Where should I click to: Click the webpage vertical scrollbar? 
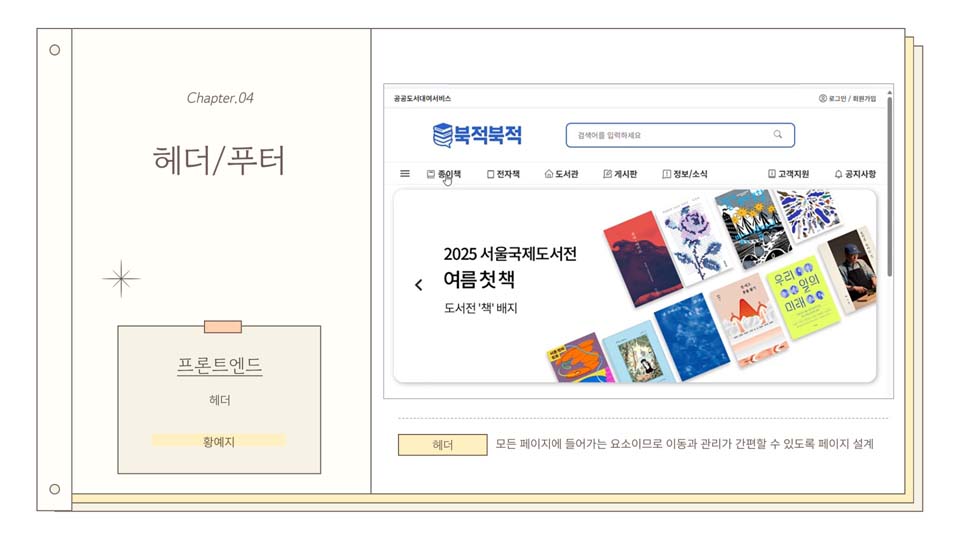tap(889, 184)
